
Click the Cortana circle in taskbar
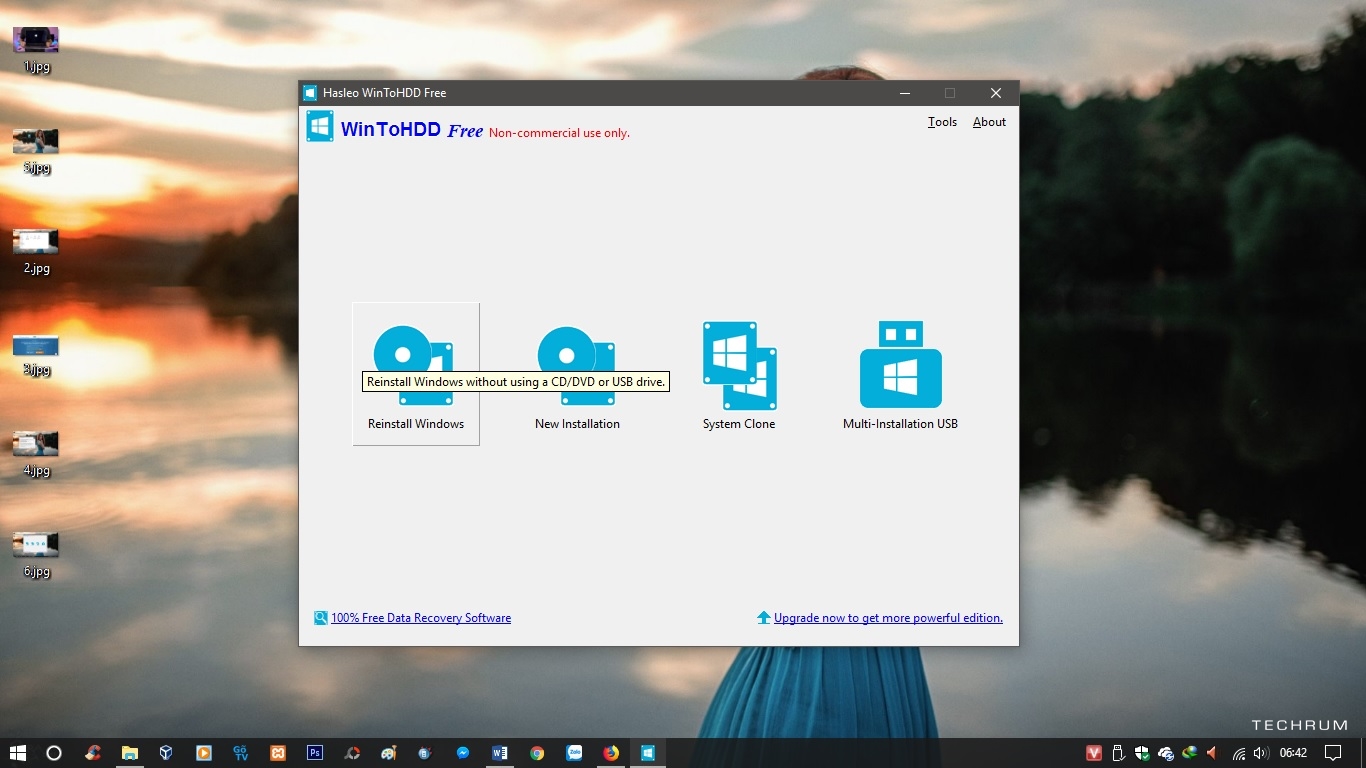pyautogui.click(x=54, y=753)
